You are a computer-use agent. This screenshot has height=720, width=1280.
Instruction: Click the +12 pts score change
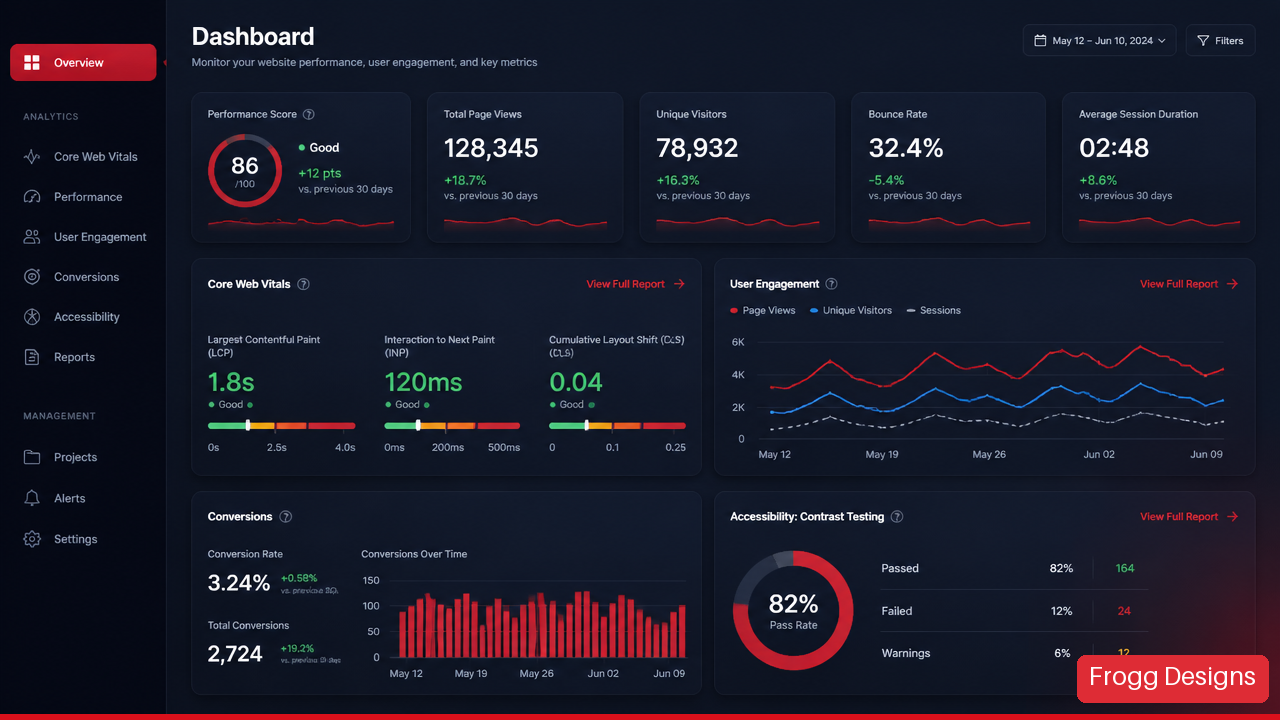320,173
